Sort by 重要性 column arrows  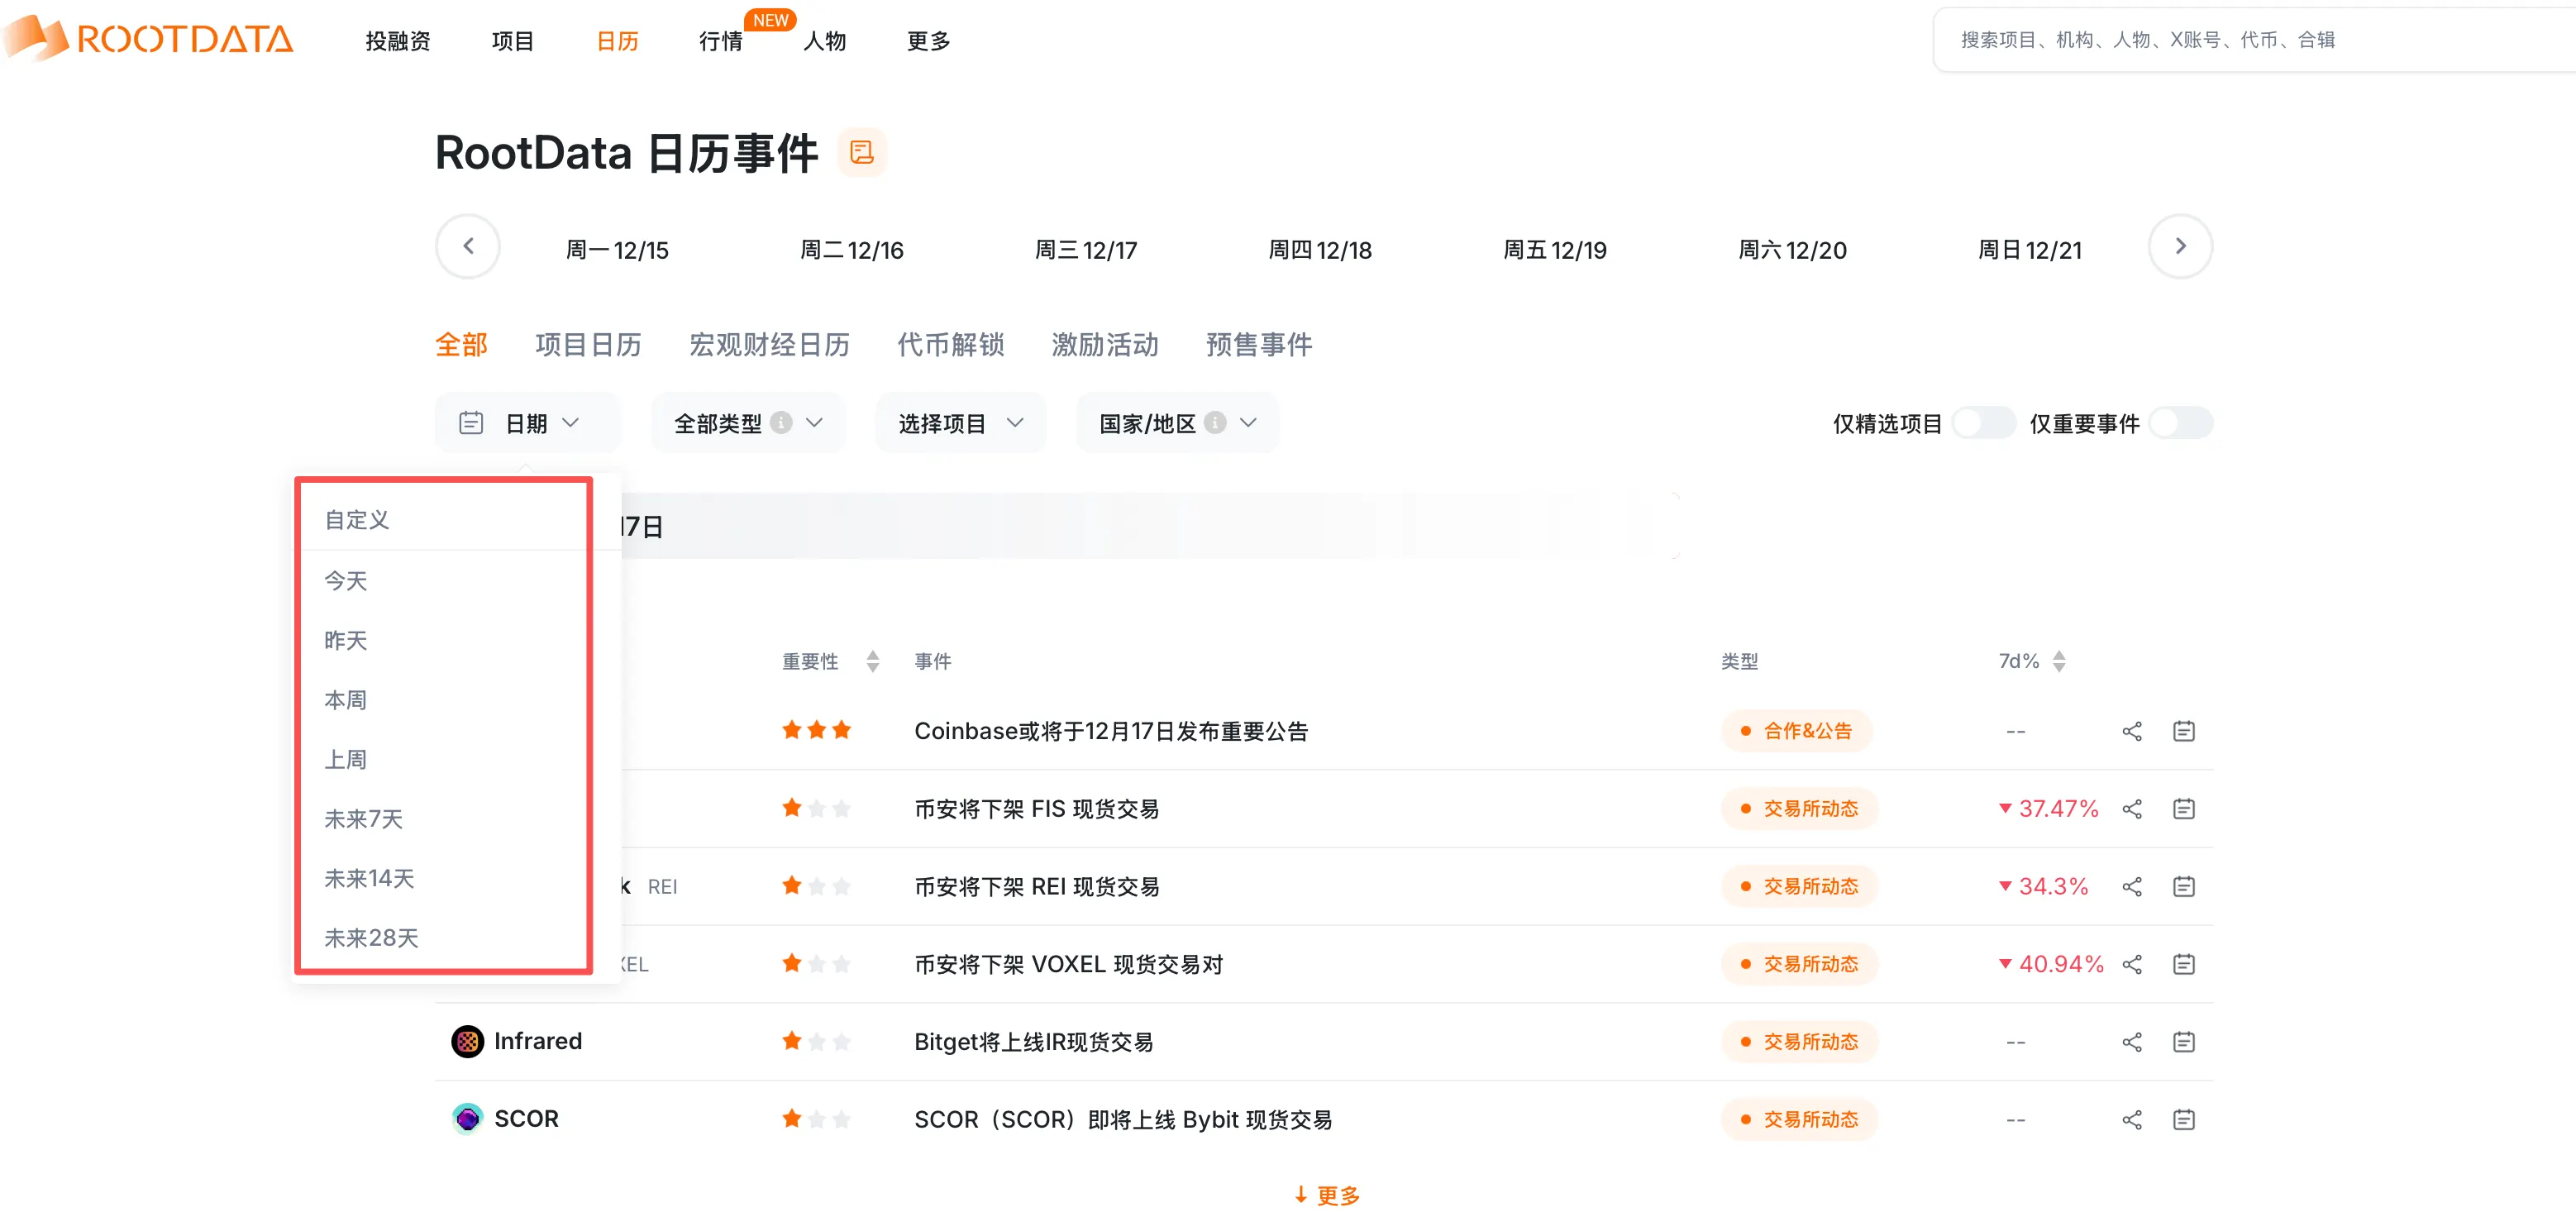pyautogui.click(x=872, y=661)
